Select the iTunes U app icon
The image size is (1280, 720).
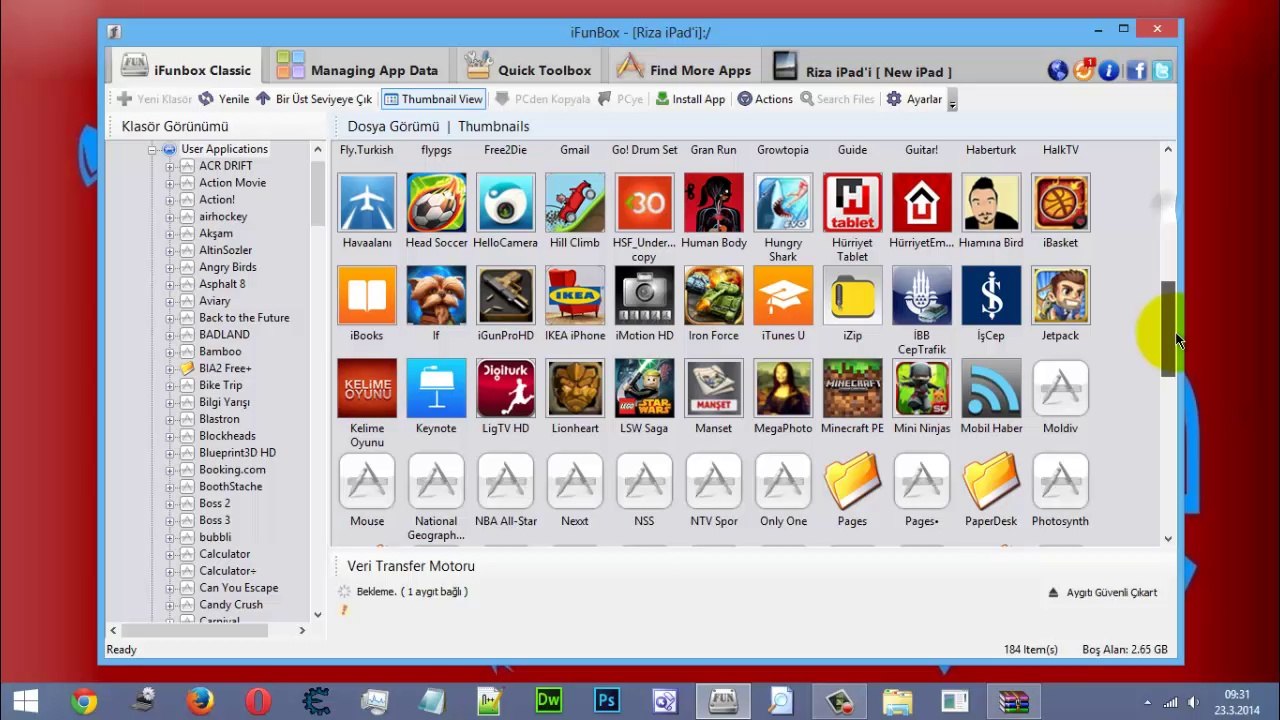point(783,296)
